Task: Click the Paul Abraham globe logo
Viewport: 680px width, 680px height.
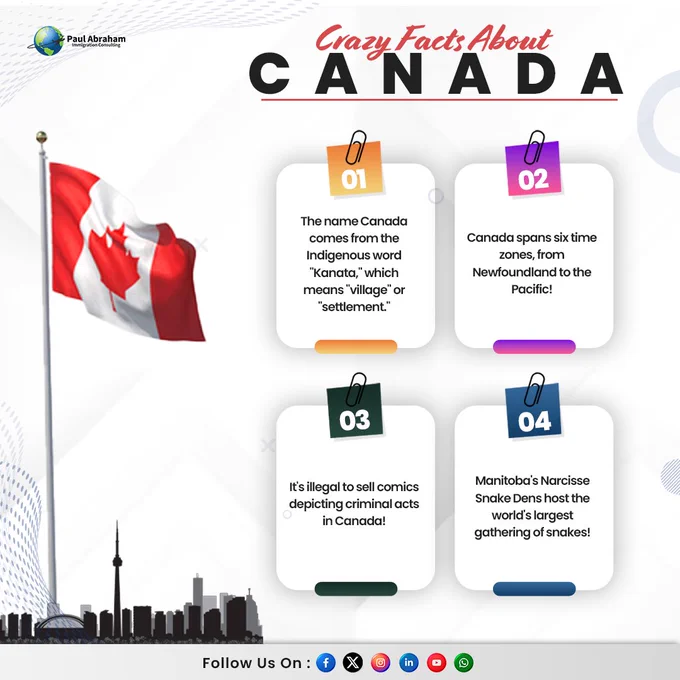Action: [x=48, y=41]
